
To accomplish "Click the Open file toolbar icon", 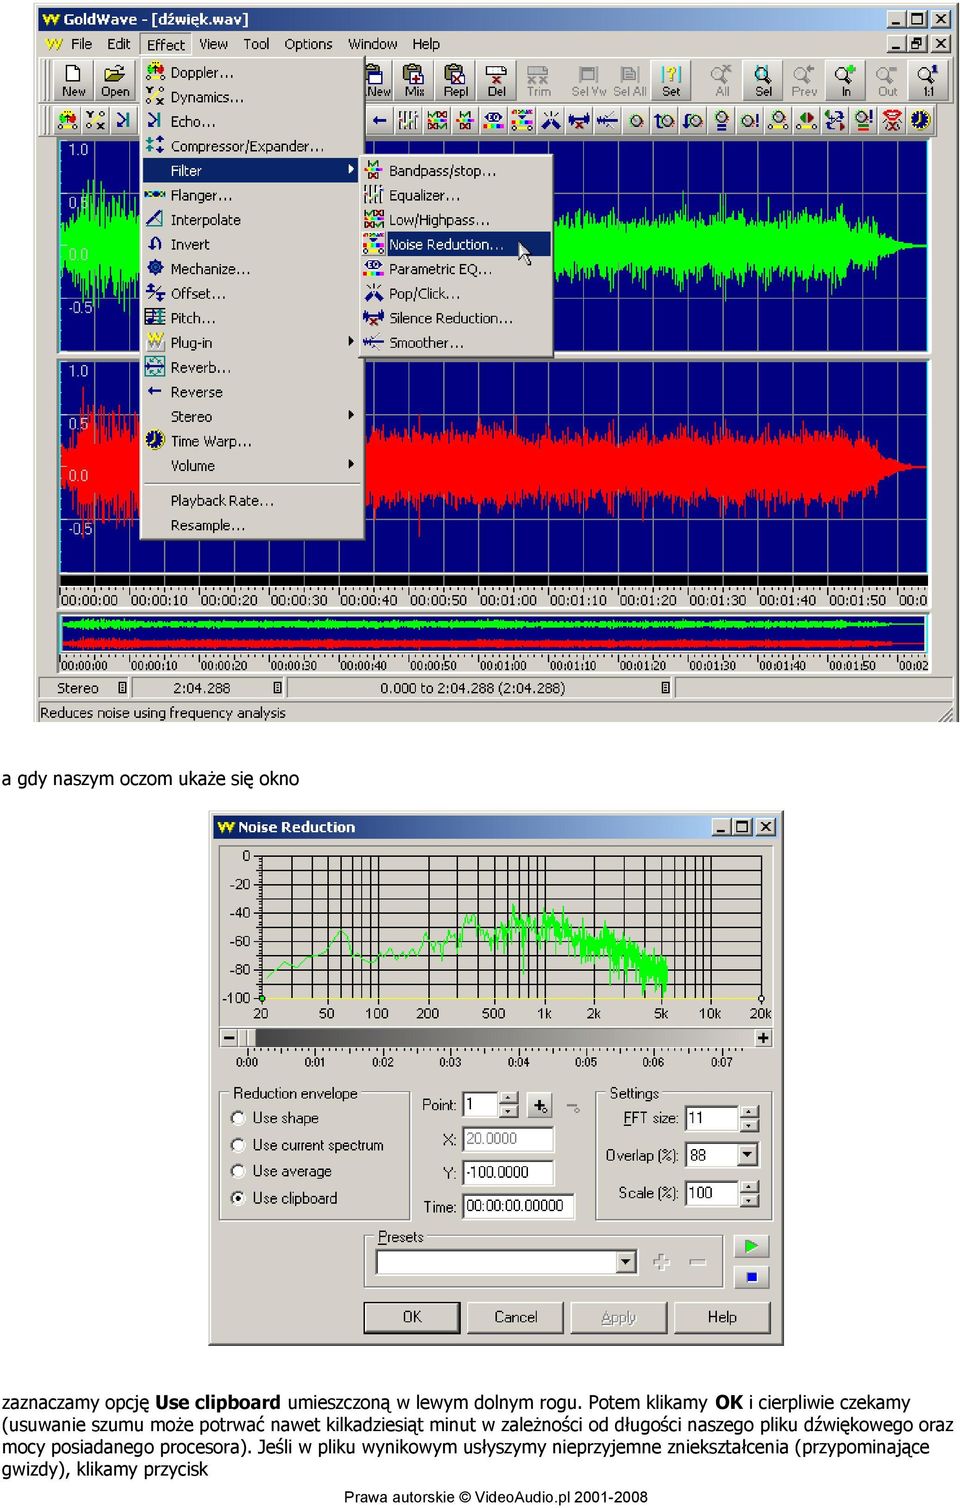I will coord(115,79).
